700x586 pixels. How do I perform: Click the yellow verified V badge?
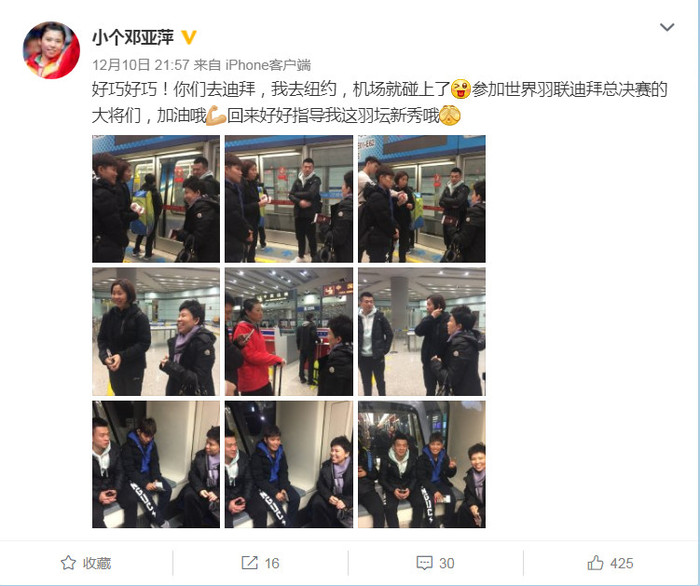click(189, 37)
